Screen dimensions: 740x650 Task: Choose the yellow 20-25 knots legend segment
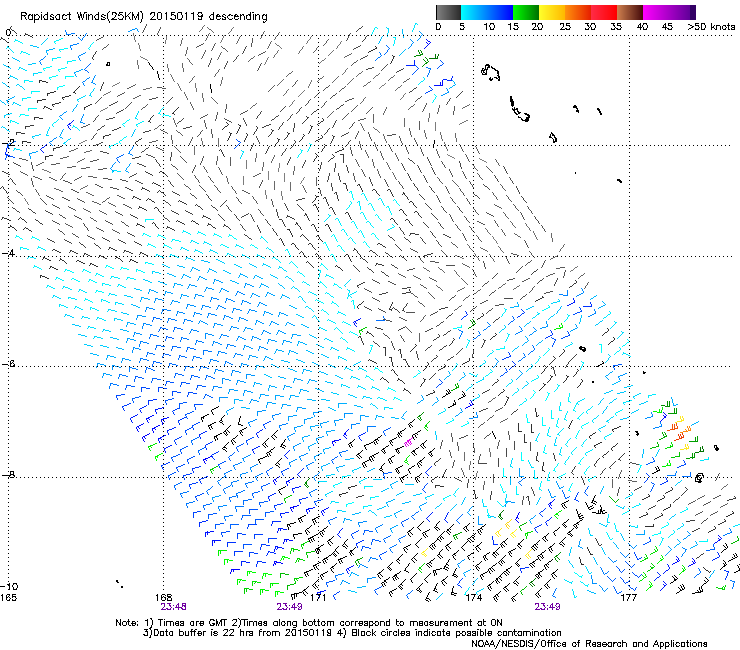[x=551, y=12]
